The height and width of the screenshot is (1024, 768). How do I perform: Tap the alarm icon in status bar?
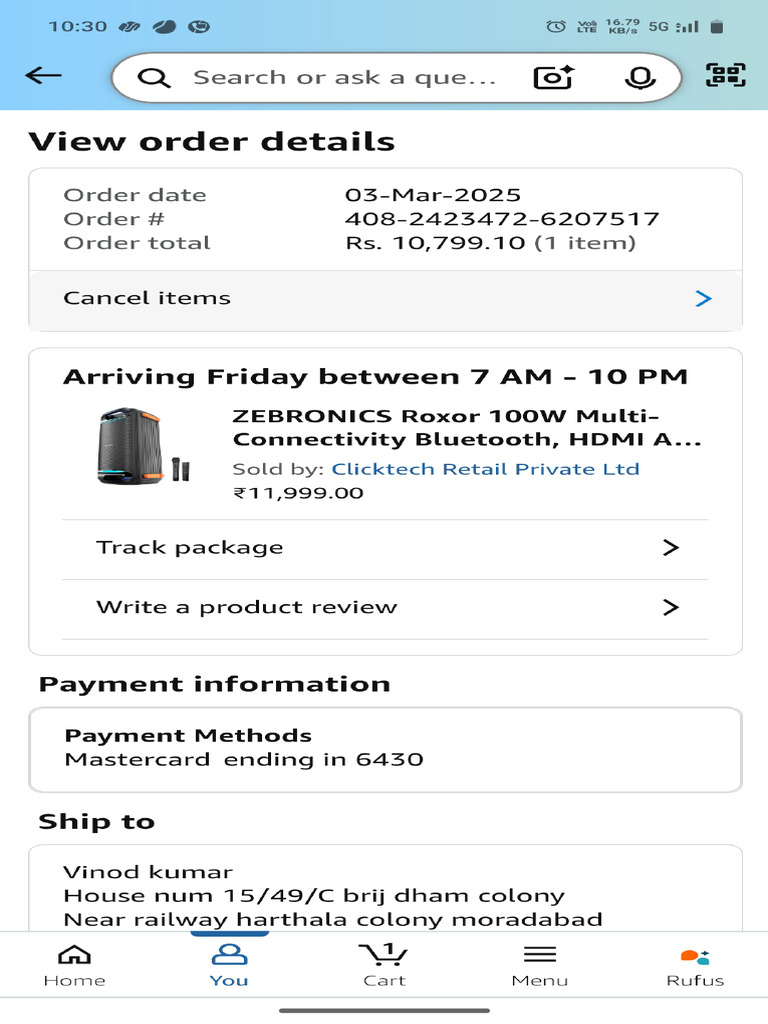click(x=556, y=27)
